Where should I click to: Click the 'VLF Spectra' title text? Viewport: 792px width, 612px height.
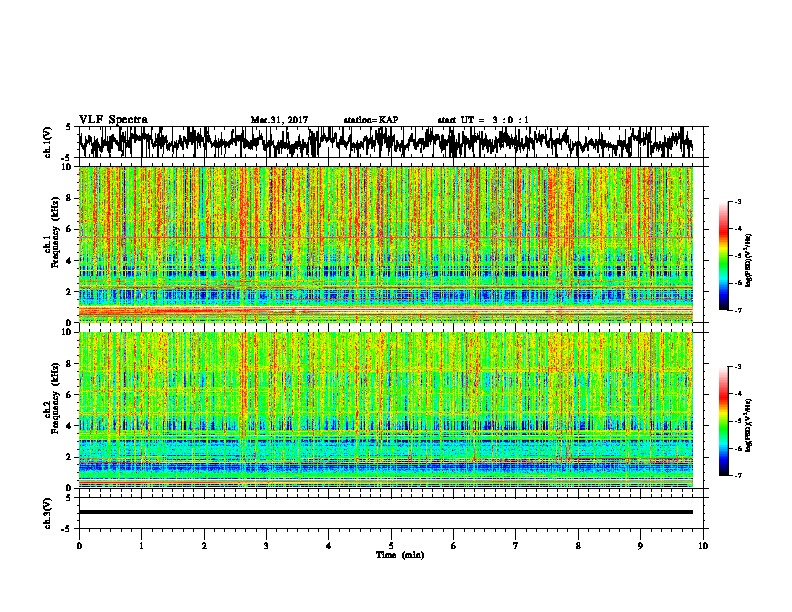(x=113, y=120)
